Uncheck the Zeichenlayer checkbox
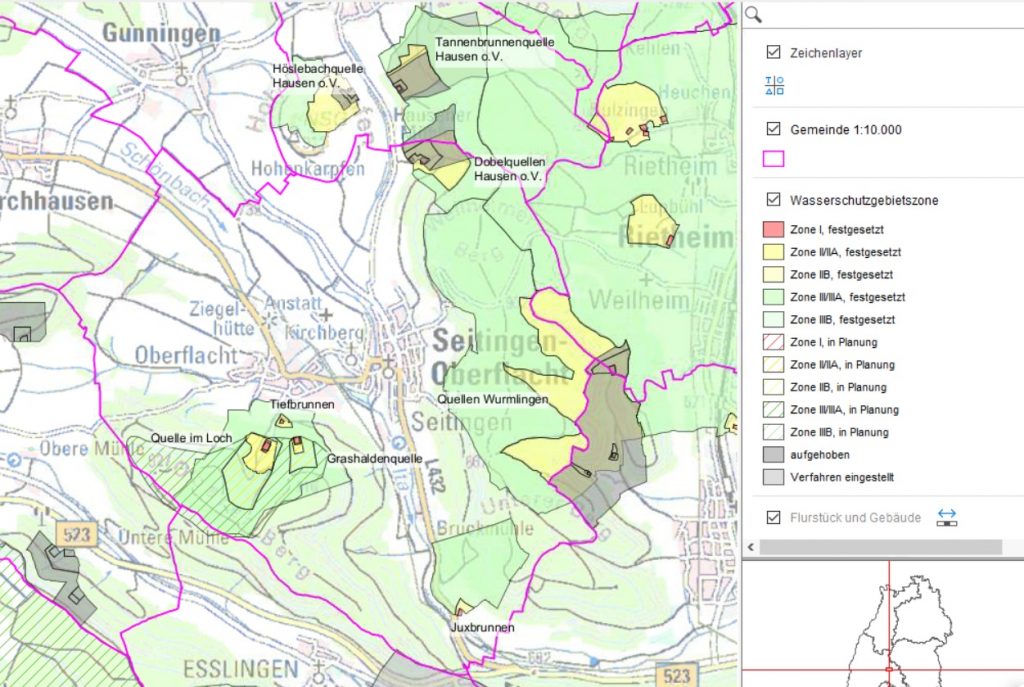 pyautogui.click(x=773, y=52)
